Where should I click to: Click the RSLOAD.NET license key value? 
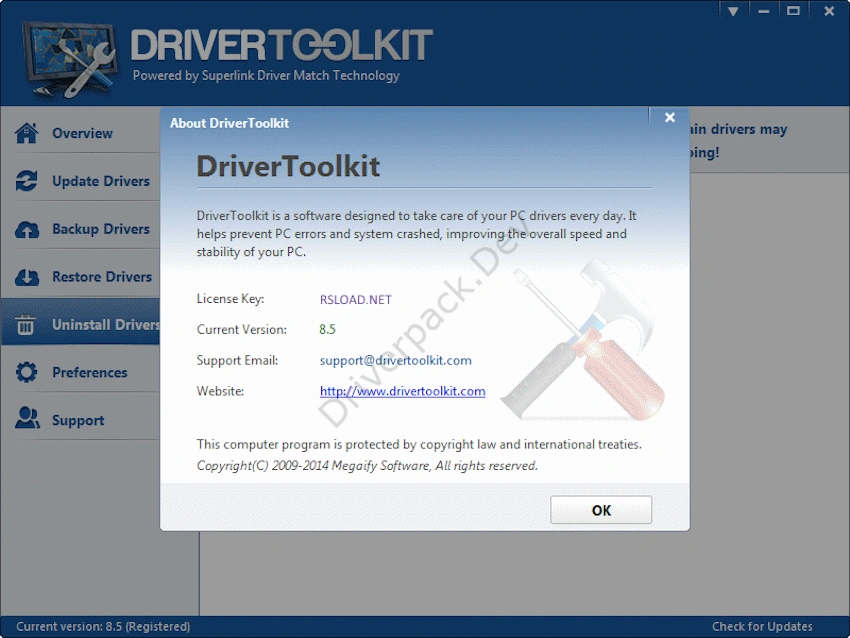click(356, 299)
